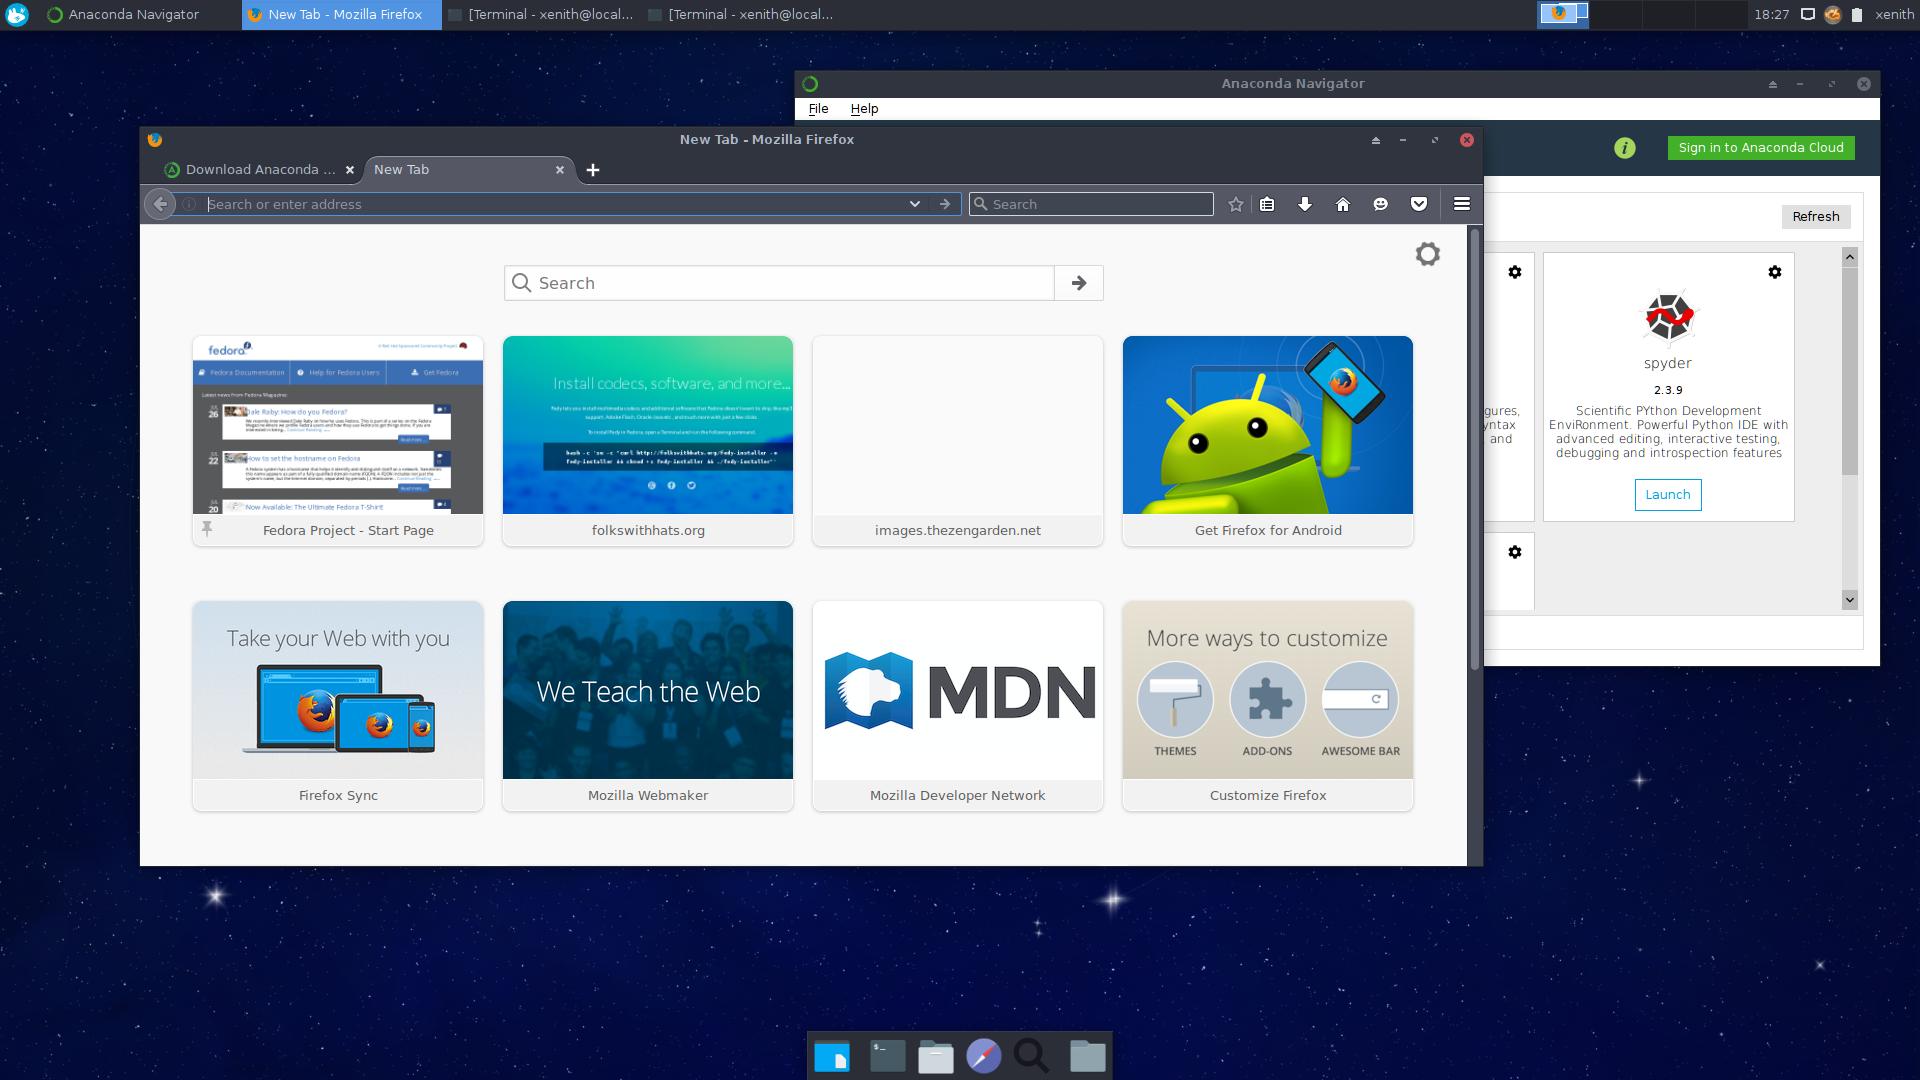Open the images.thezengarden.net tile
This screenshot has width=1920, height=1080.
[958, 441]
